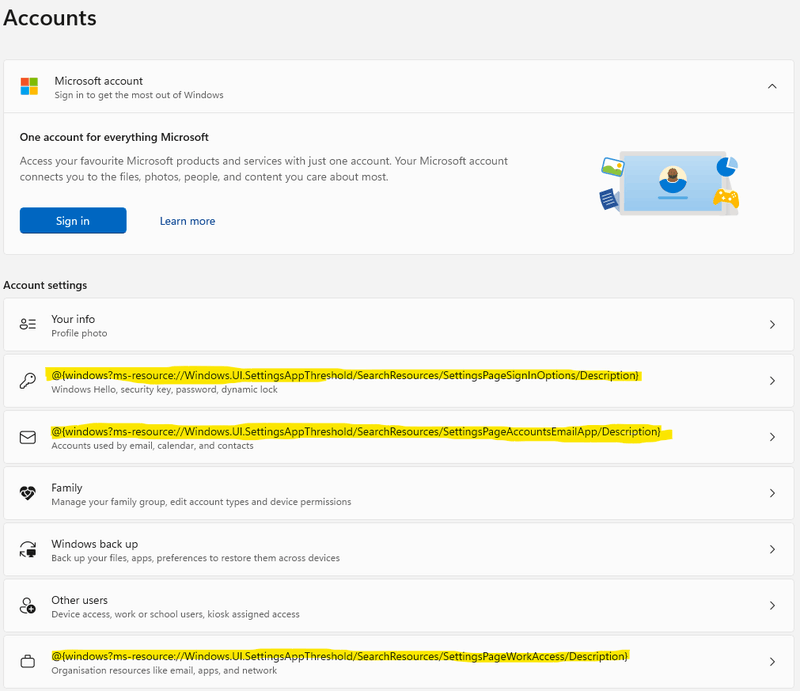This screenshot has height=691, width=800.
Task: Open Your info chevron arrow
Action: point(772,325)
